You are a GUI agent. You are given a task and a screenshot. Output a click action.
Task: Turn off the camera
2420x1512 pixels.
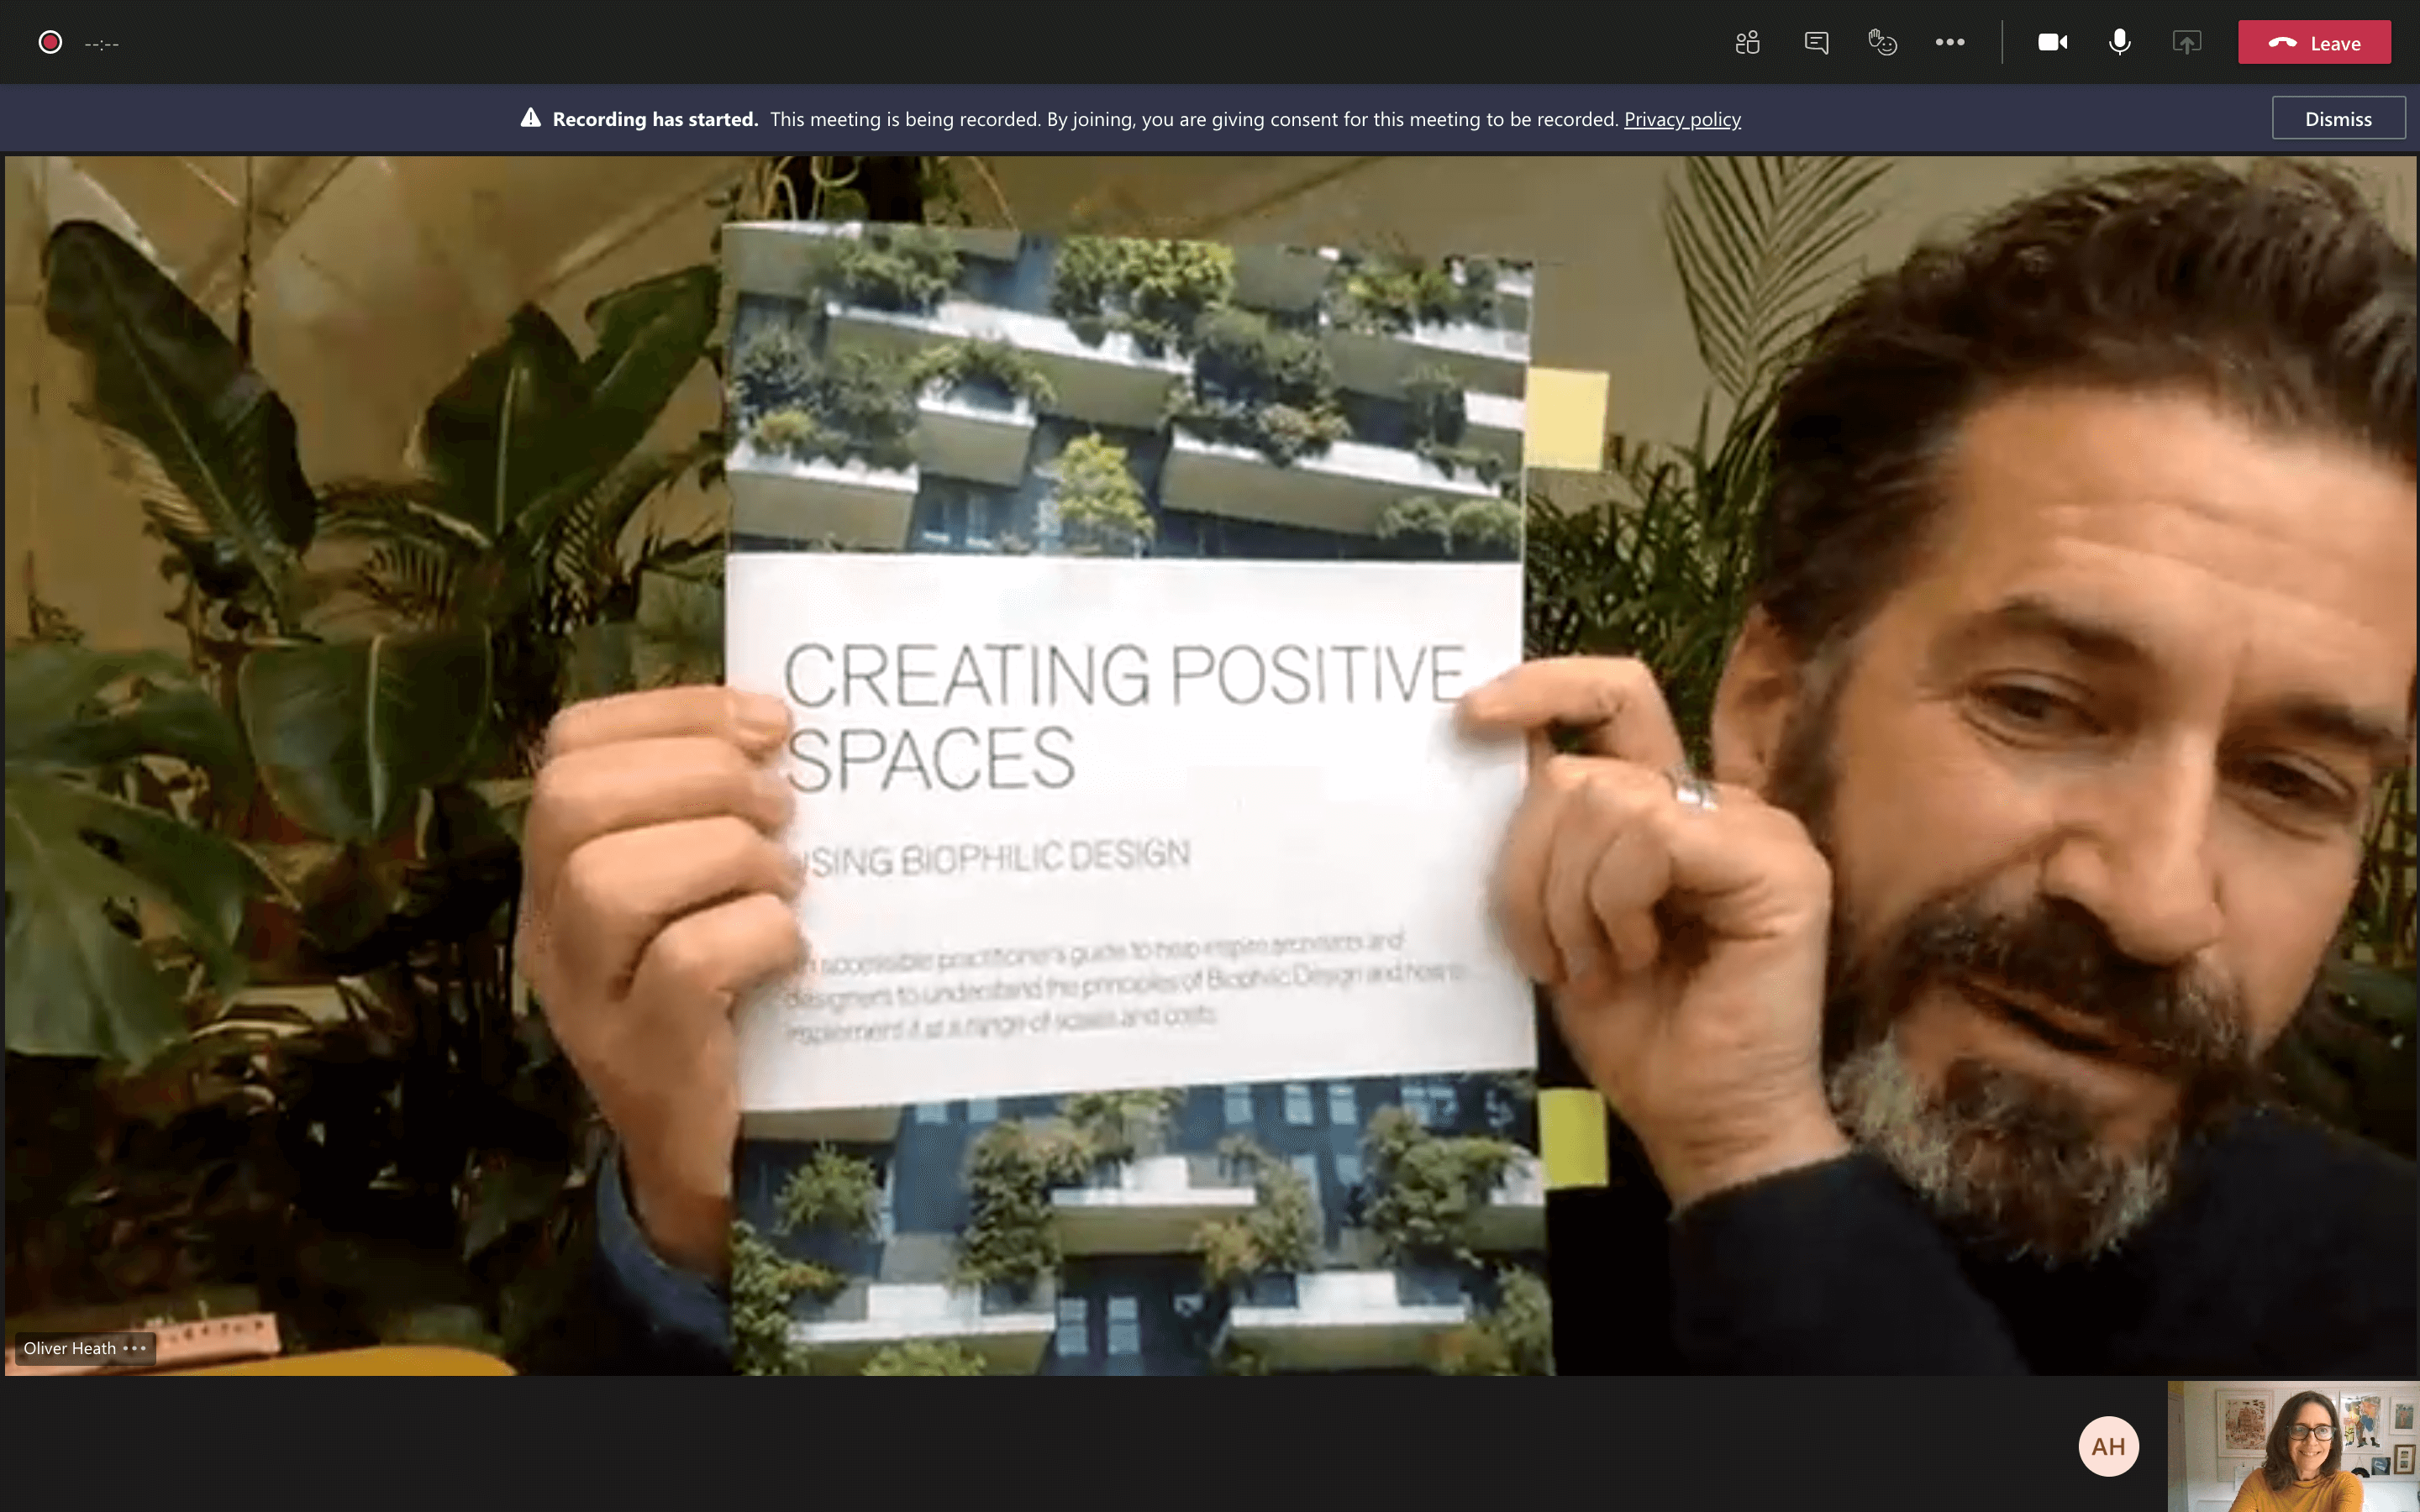(2052, 42)
